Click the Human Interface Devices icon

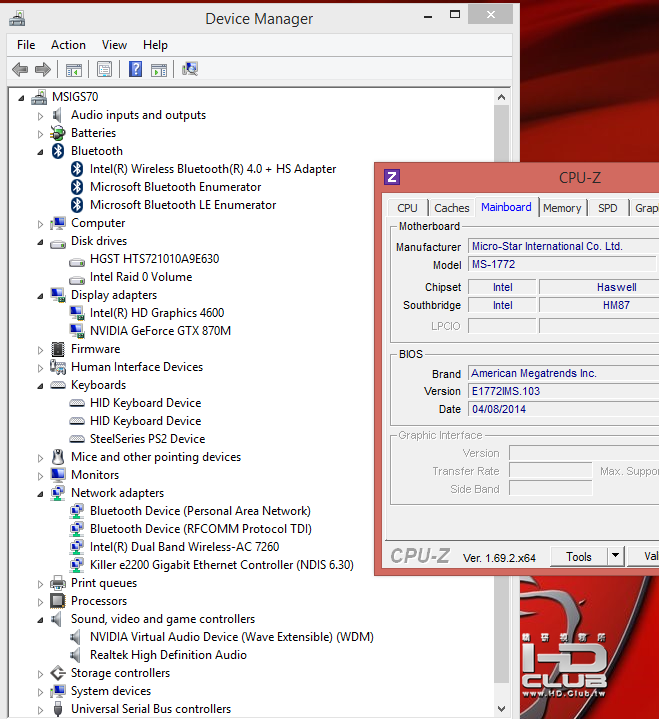tap(58, 367)
